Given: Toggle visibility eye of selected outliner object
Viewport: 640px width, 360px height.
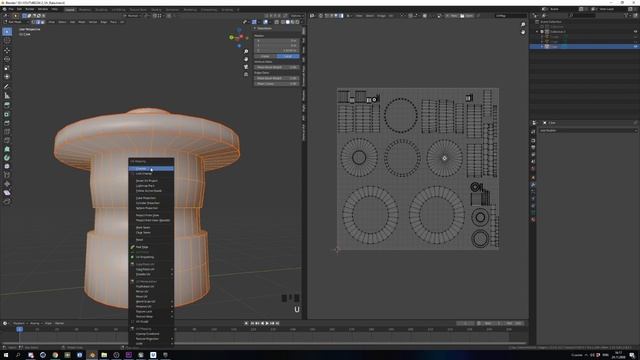Looking at the screenshot, I should (636, 47).
